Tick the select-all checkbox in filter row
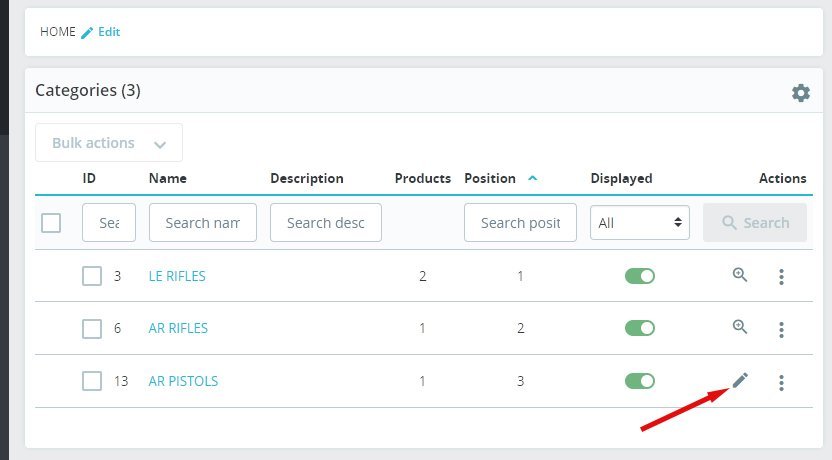Screen dimensions: 832x460 tap(51, 223)
